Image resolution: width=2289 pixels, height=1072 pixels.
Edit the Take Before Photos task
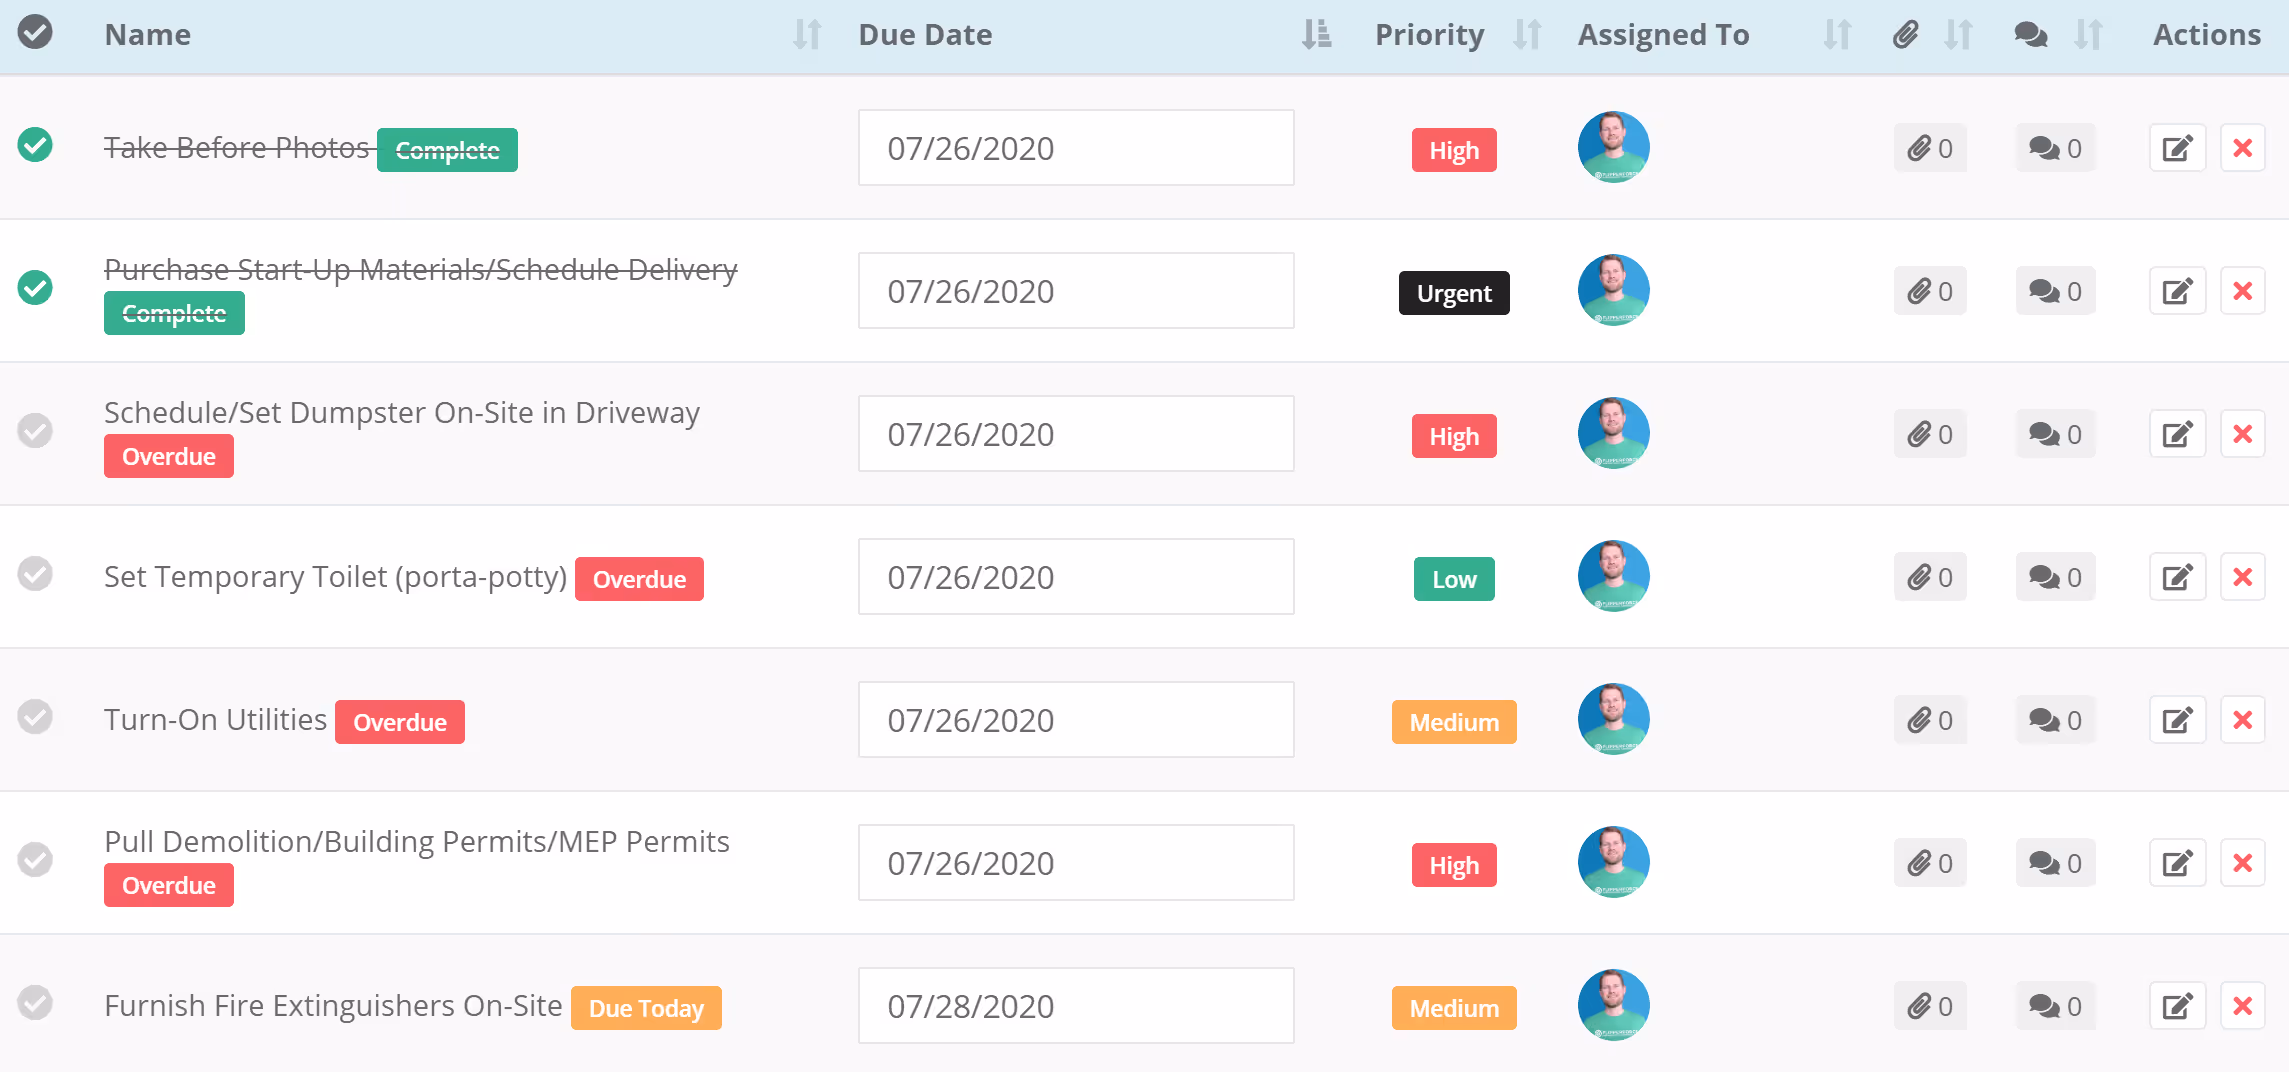(2177, 148)
